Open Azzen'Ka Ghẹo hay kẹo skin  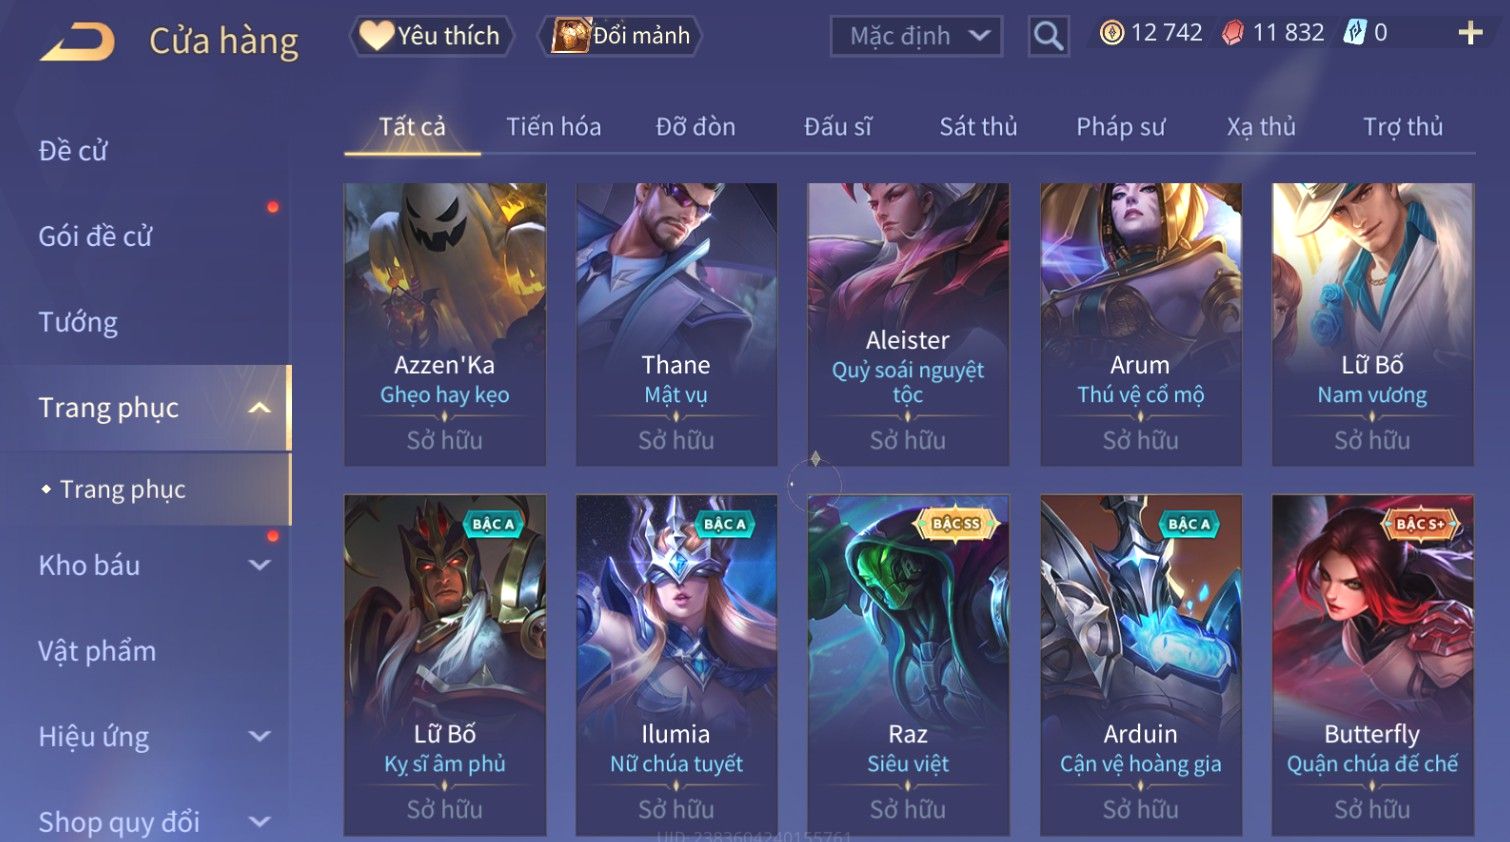point(445,324)
